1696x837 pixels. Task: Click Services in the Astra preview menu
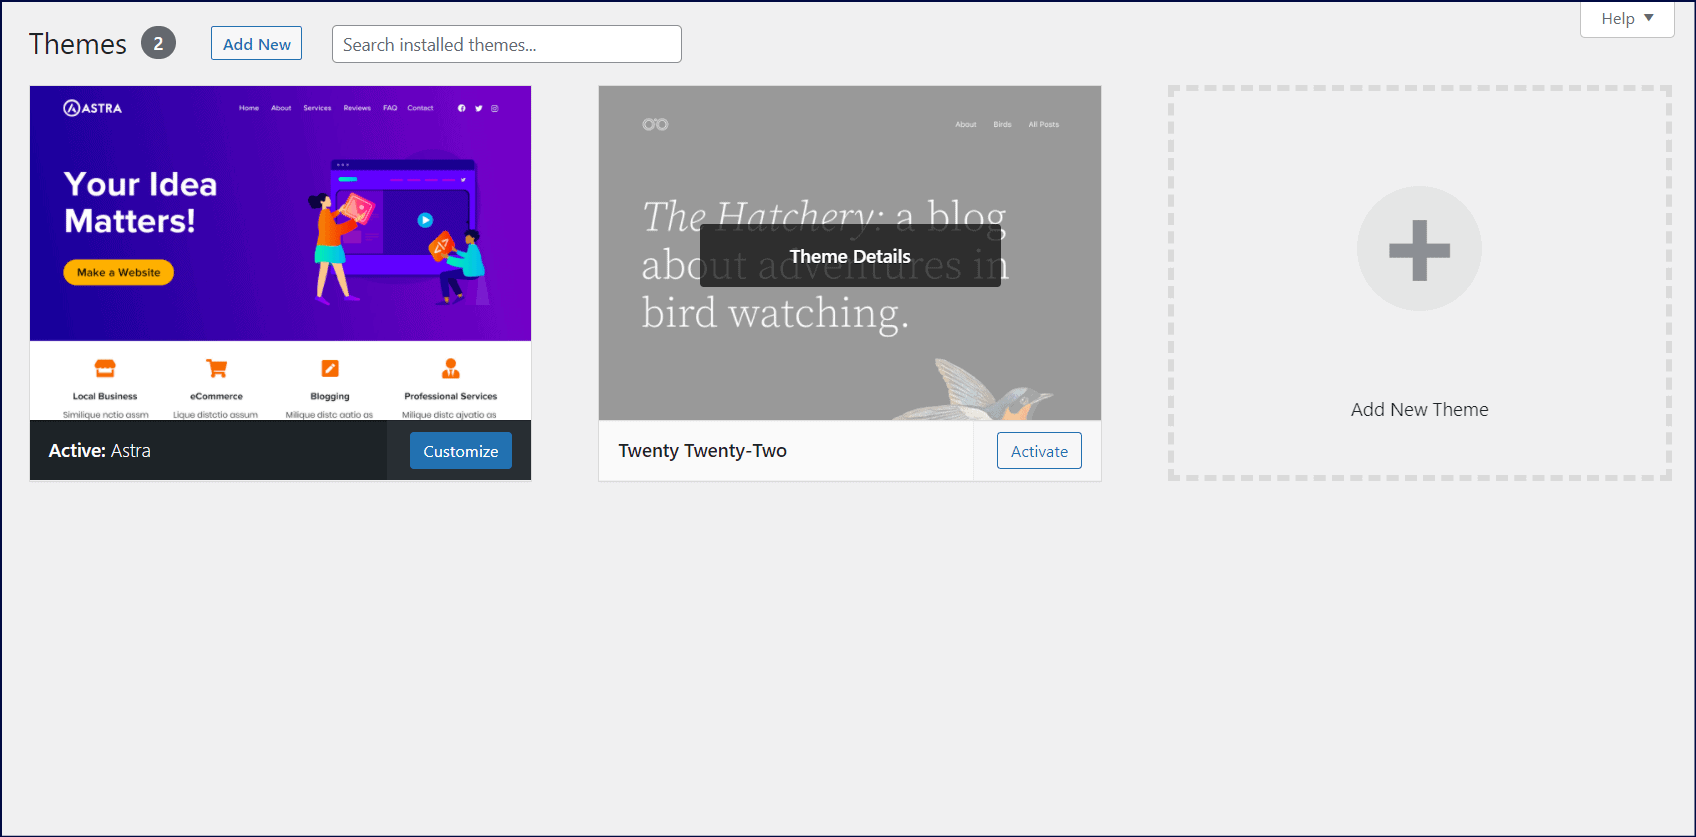pos(317,108)
